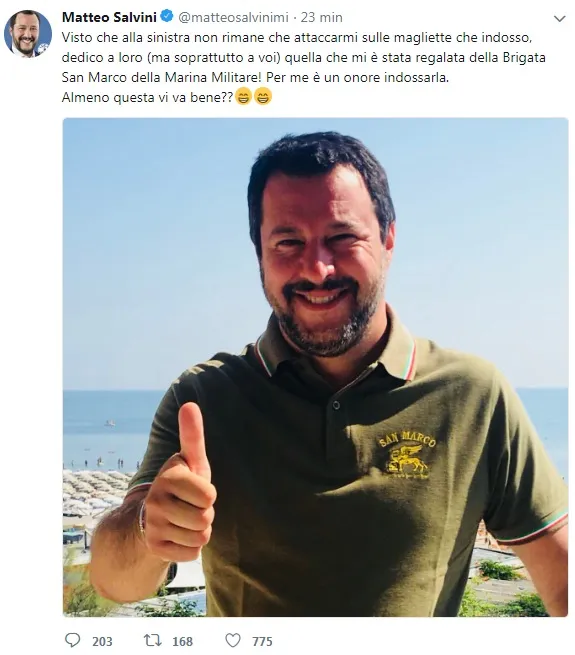Viewport: 575px width, 655px height.
Task: Open the tweet options chevron menu
Action: 559,18
